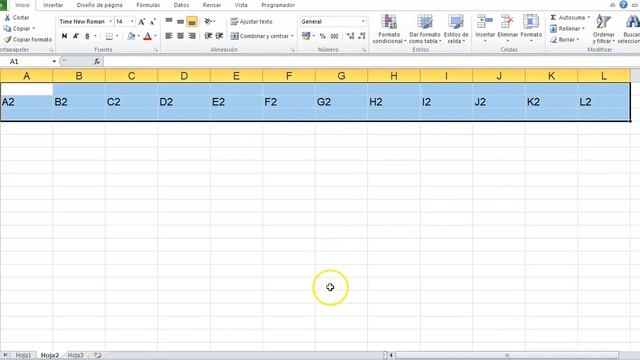Open Fuente dialog launcher
640x360 pixels.
point(156,50)
